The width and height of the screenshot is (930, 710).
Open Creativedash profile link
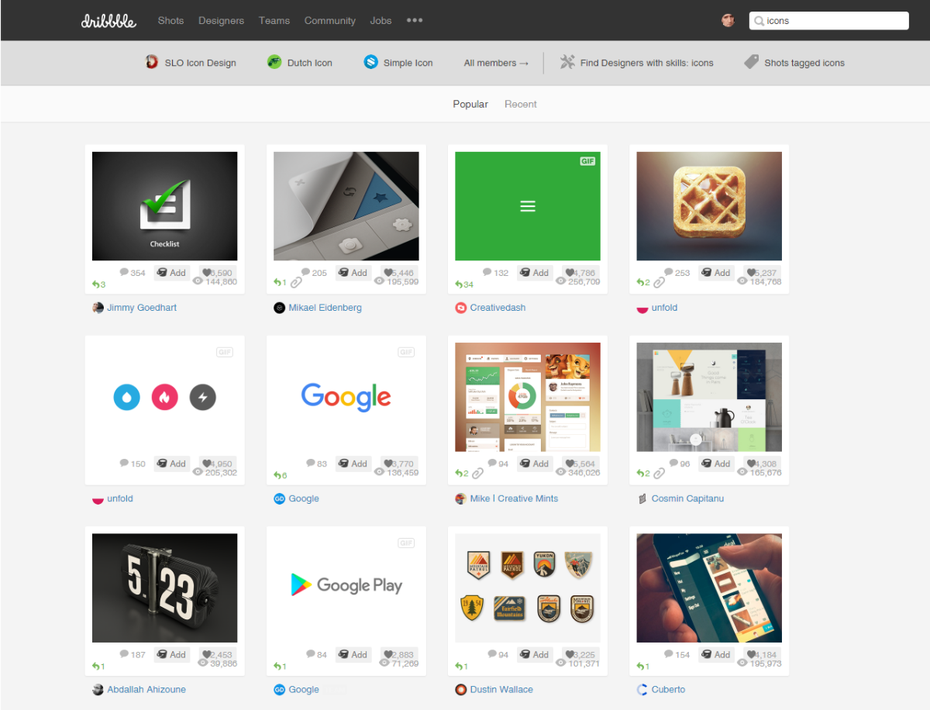498,308
